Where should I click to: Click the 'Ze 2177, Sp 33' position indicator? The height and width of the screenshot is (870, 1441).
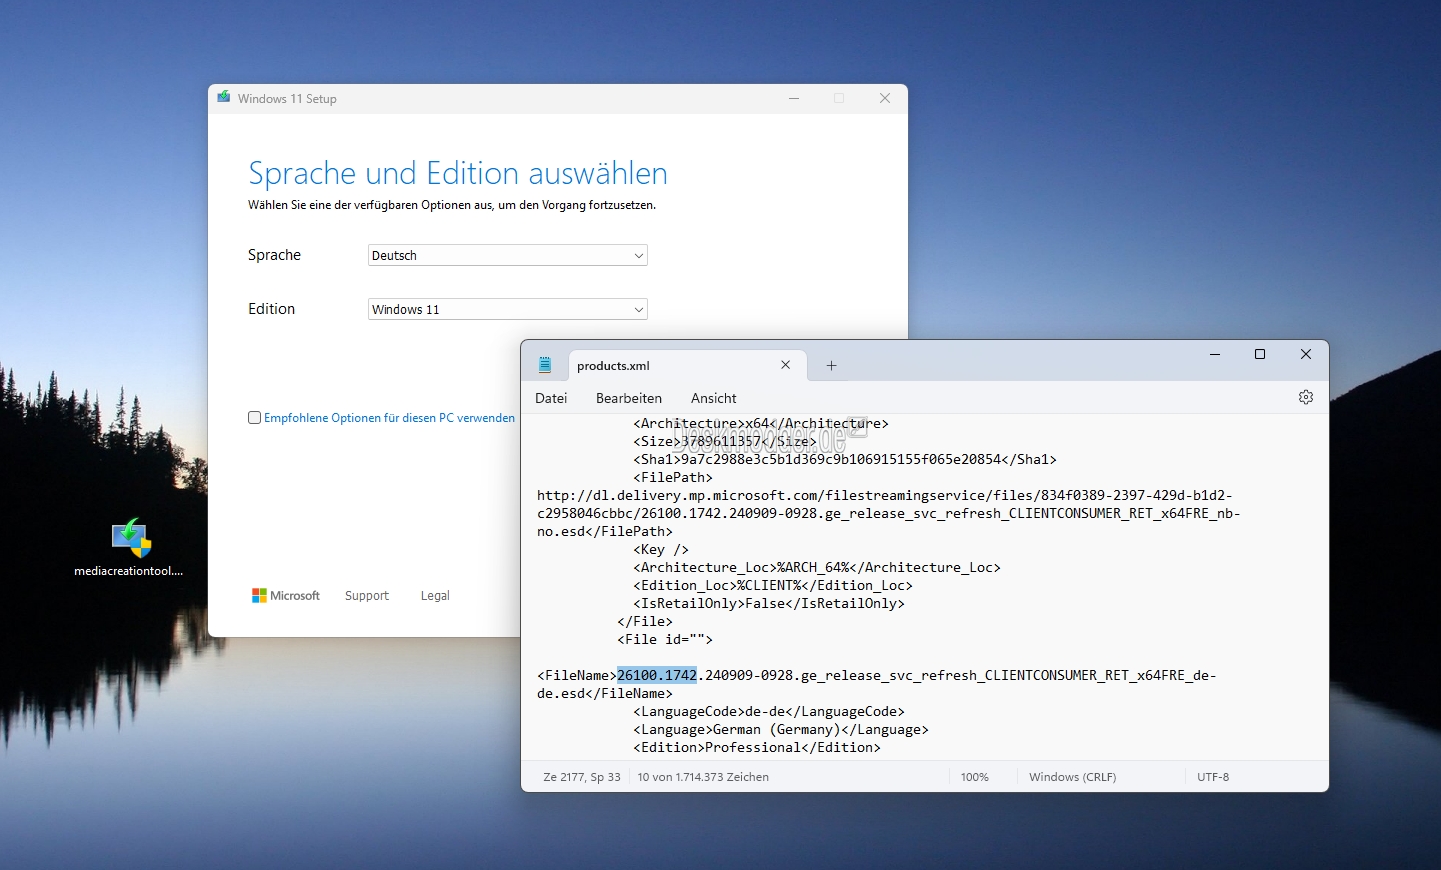point(582,777)
